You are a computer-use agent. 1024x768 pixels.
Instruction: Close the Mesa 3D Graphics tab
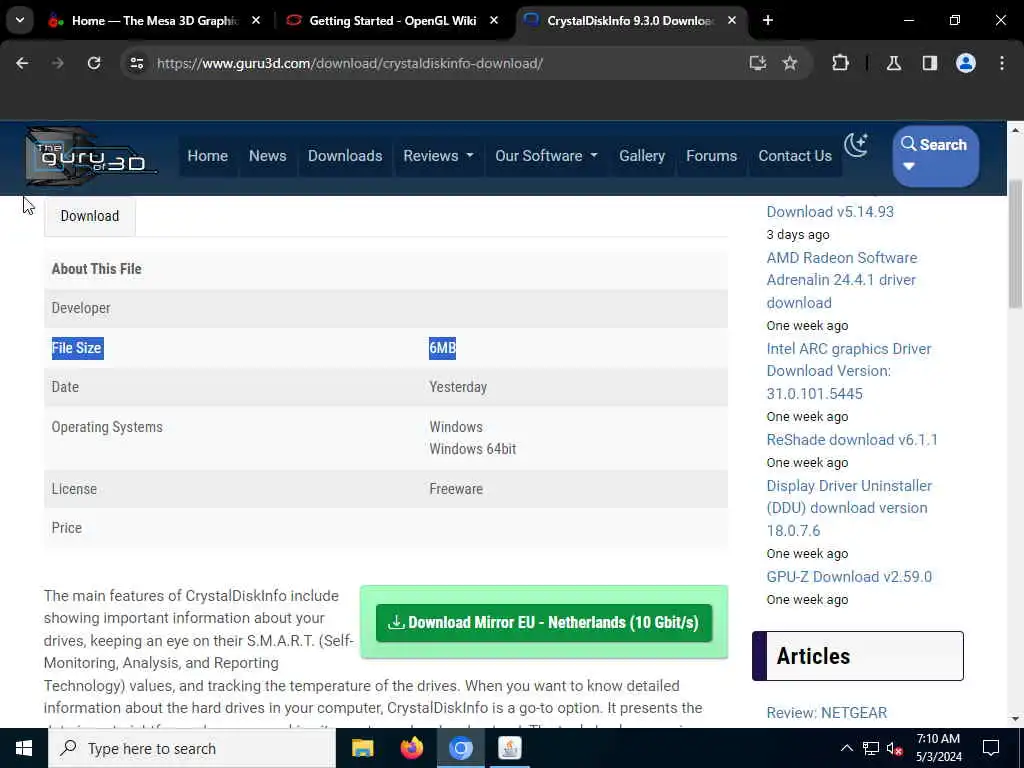click(x=256, y=20)
